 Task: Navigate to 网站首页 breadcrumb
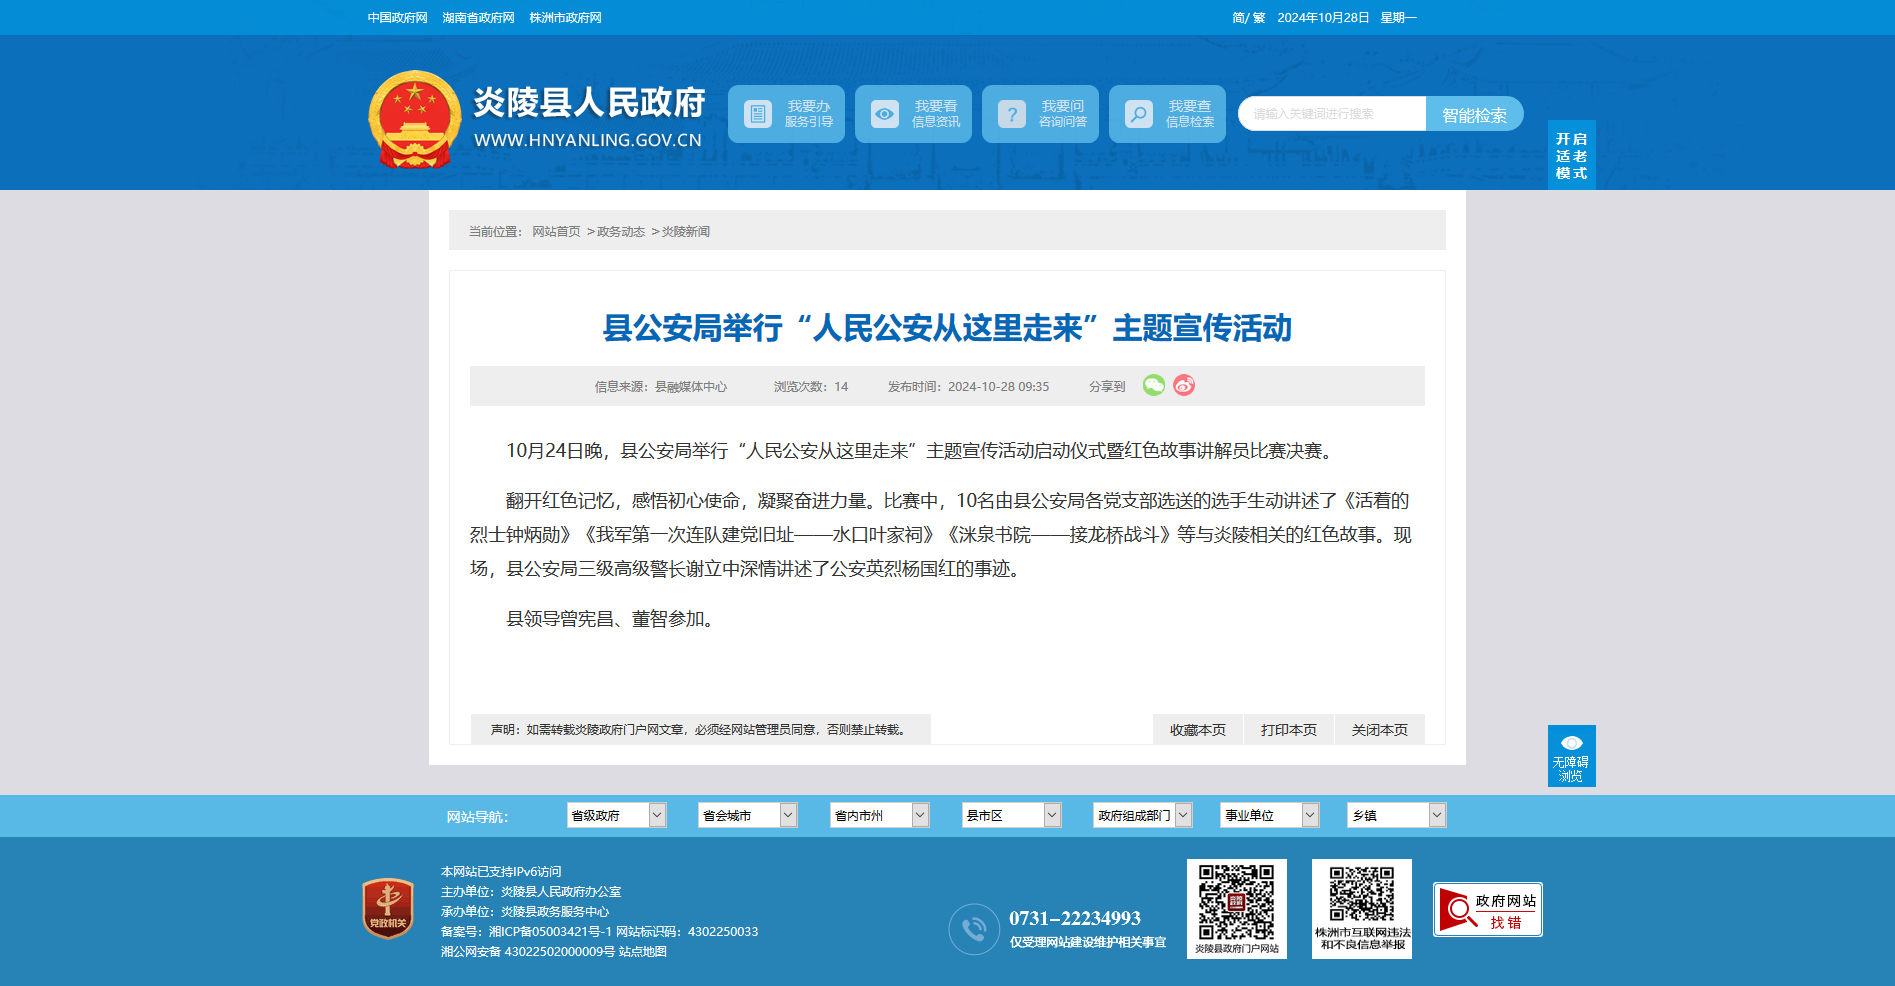[556, 232]
